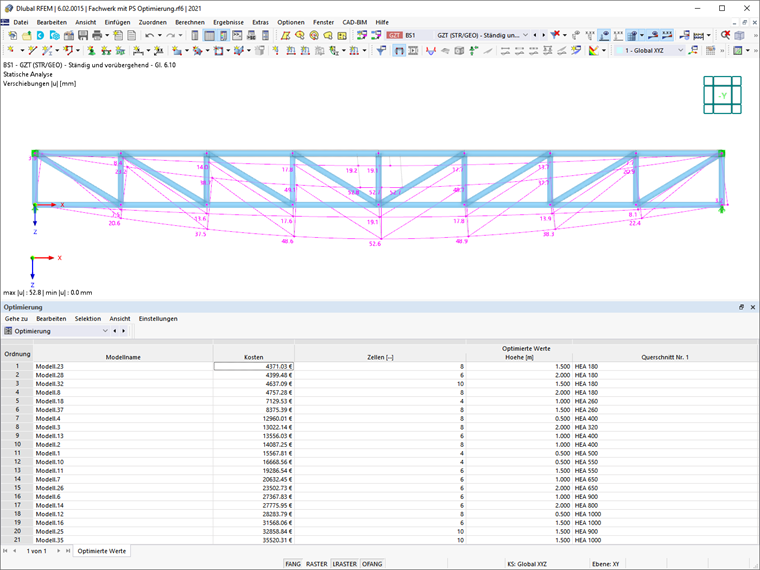
Task: Toggle the frame view mode icon
Action: pos(398,50)
